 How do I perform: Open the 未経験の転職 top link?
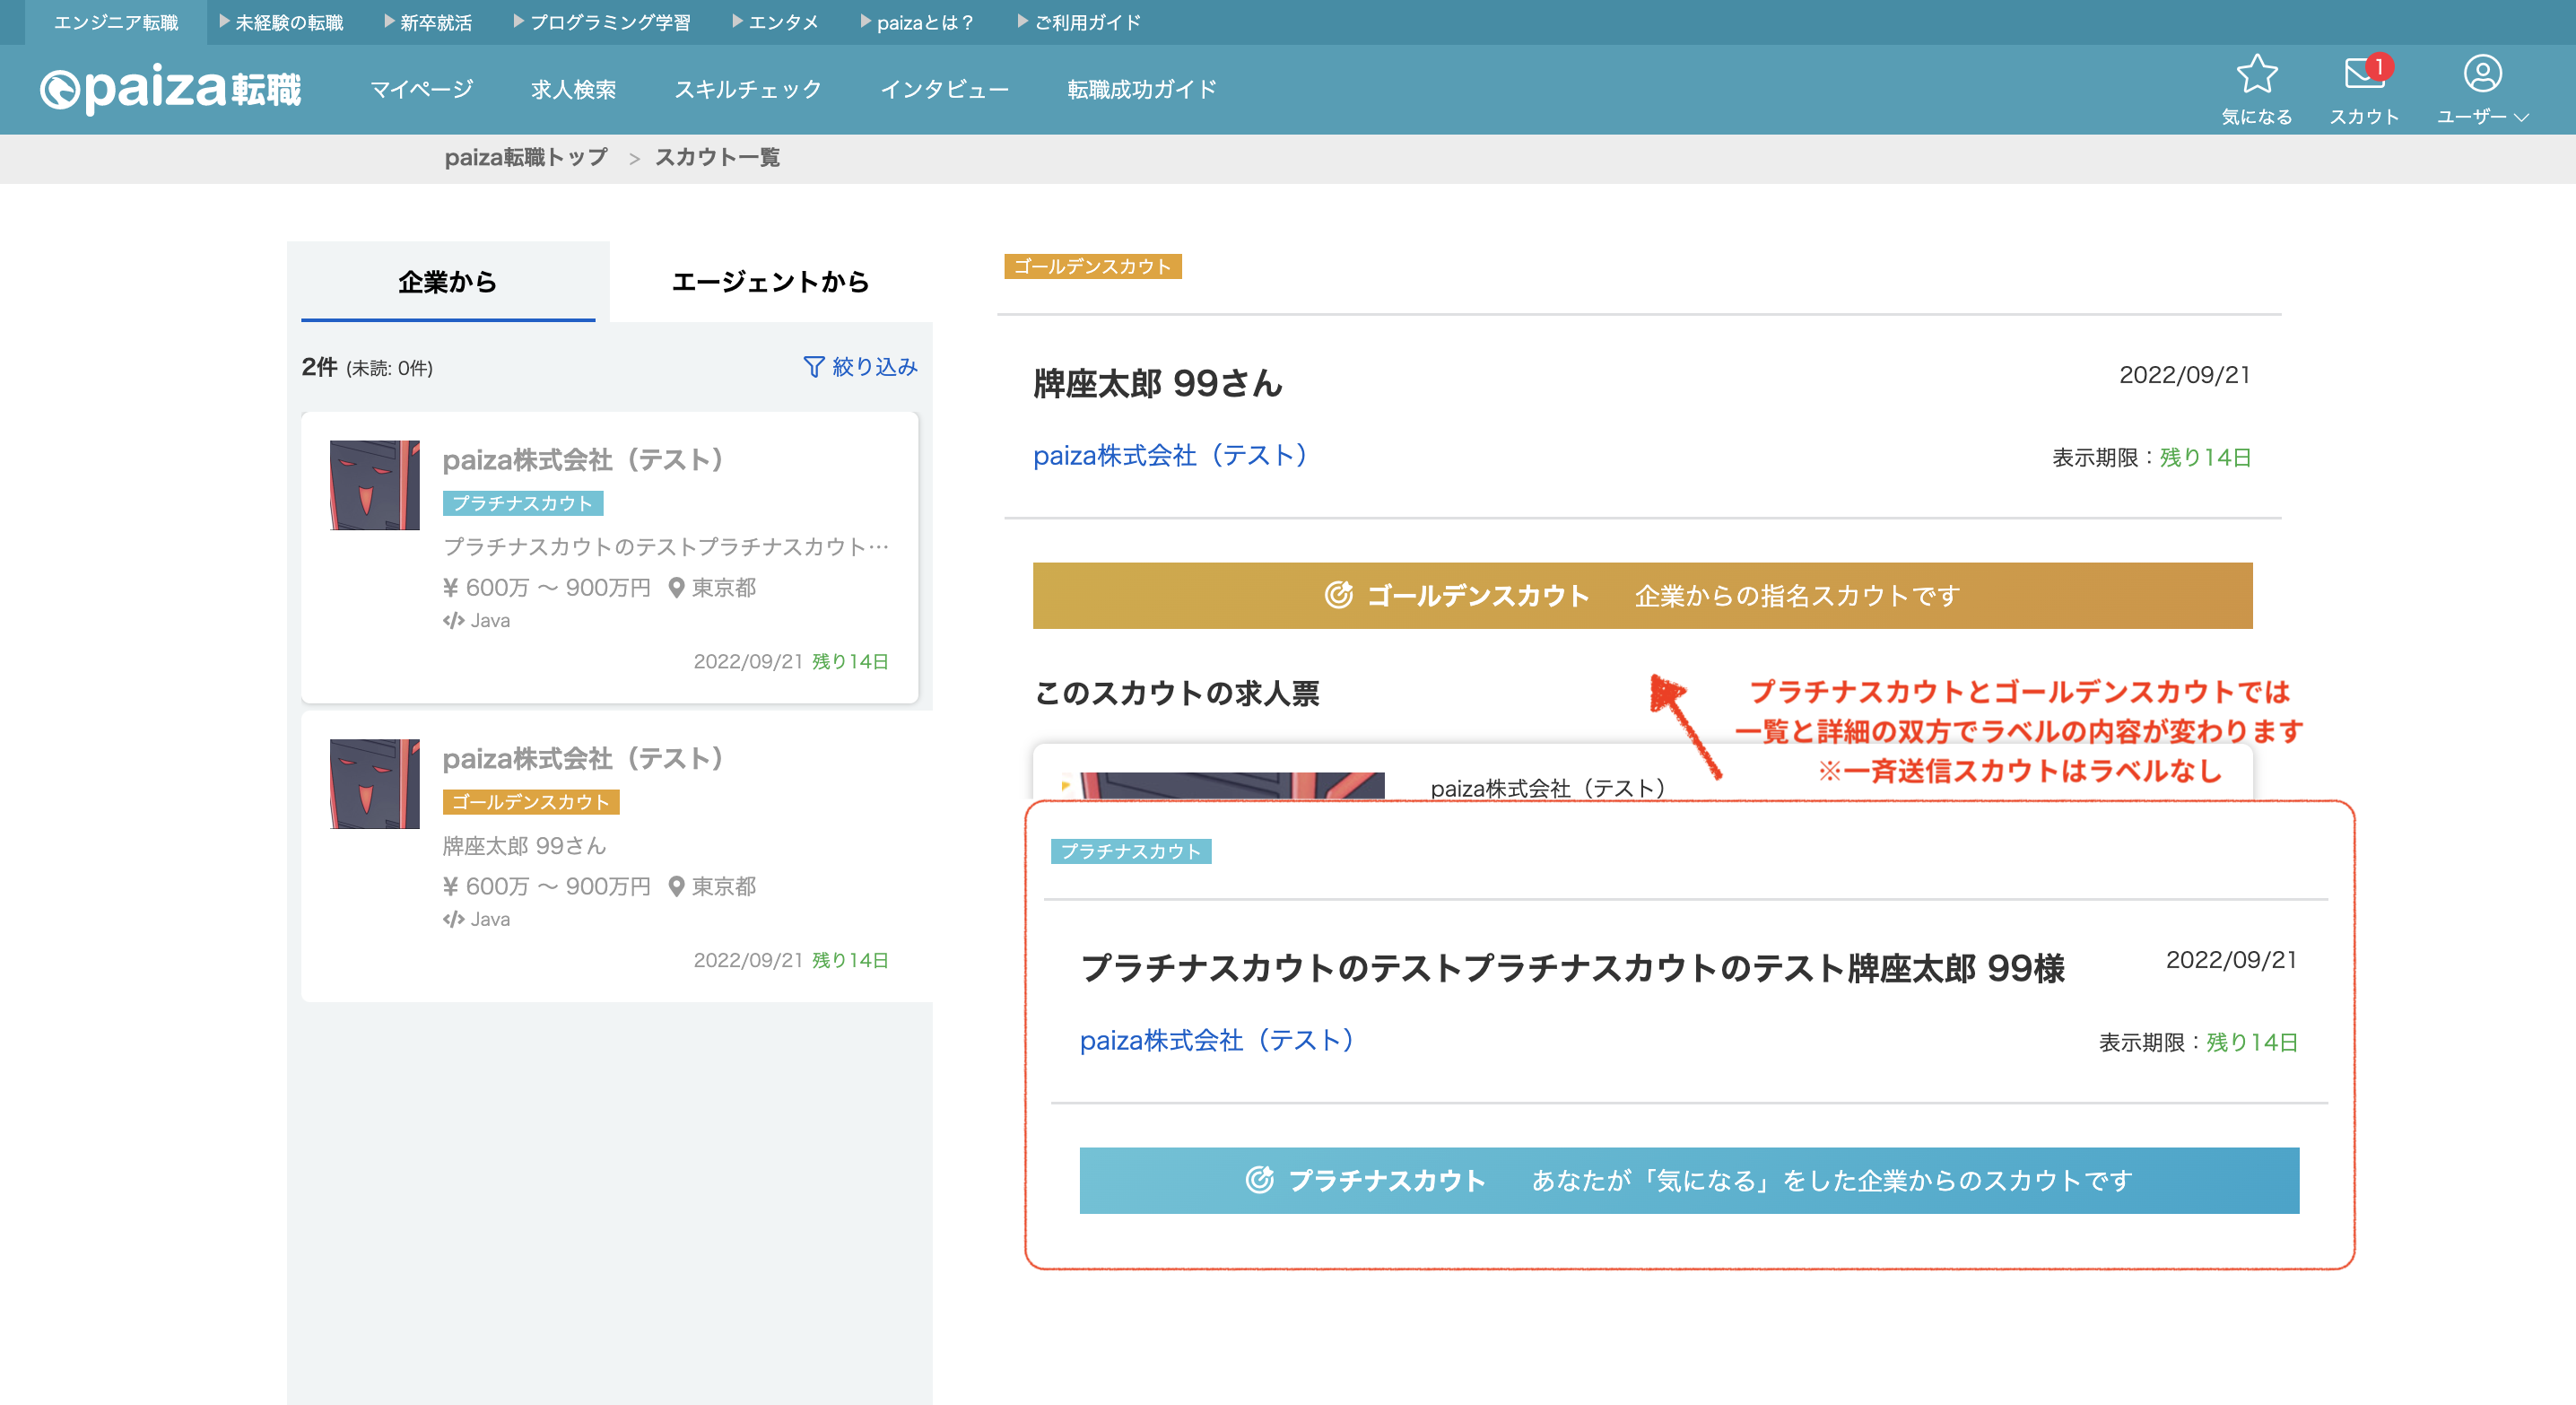(x=281, y=22)
